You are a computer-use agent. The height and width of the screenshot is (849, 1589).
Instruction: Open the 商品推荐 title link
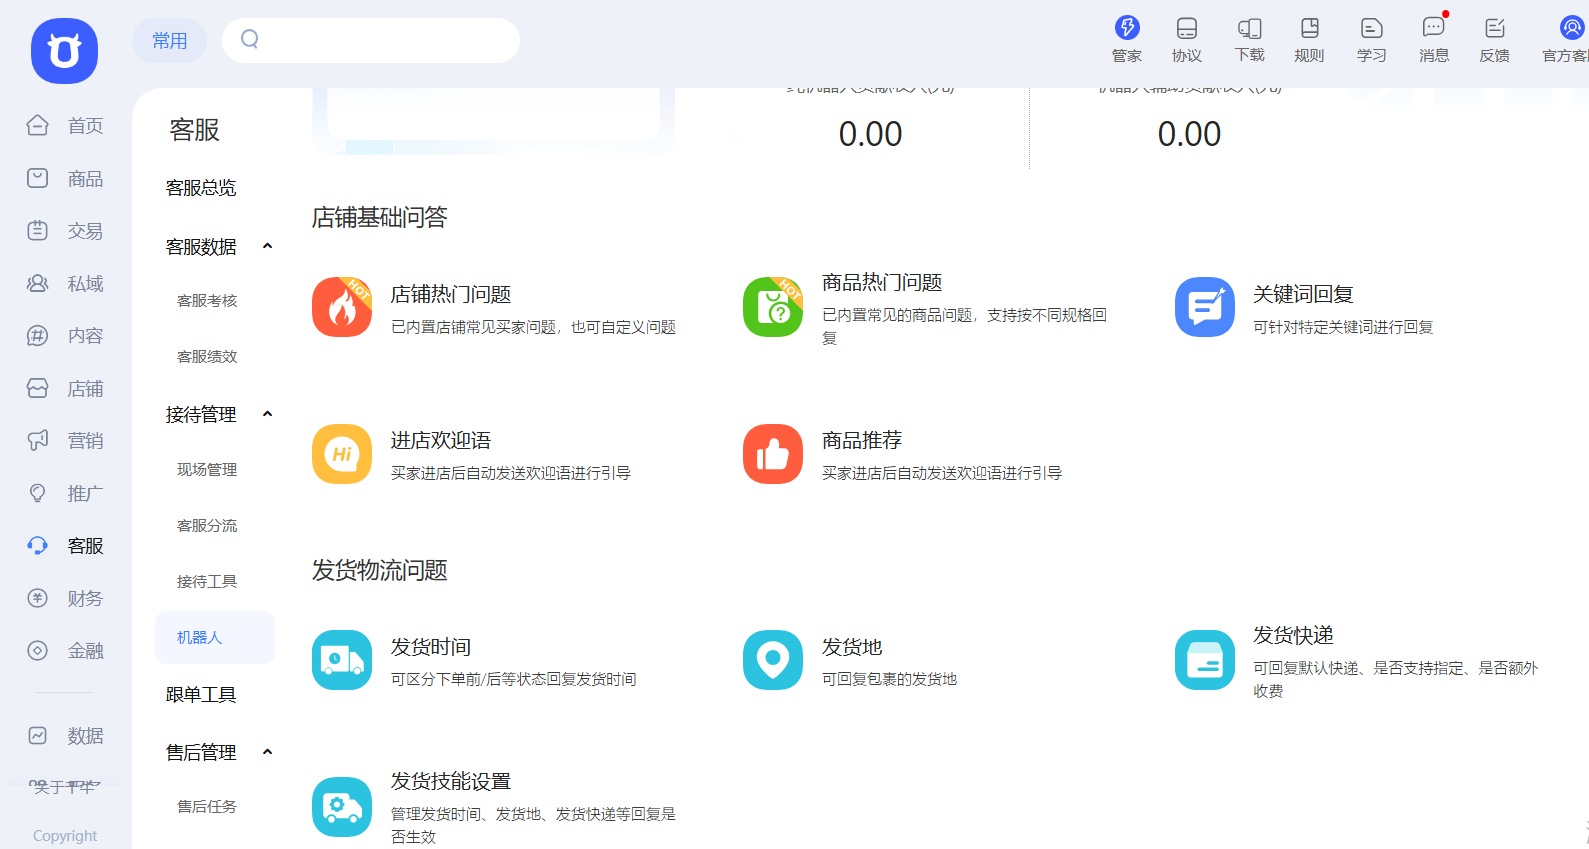pyautogui.click(x=862, y=441)
